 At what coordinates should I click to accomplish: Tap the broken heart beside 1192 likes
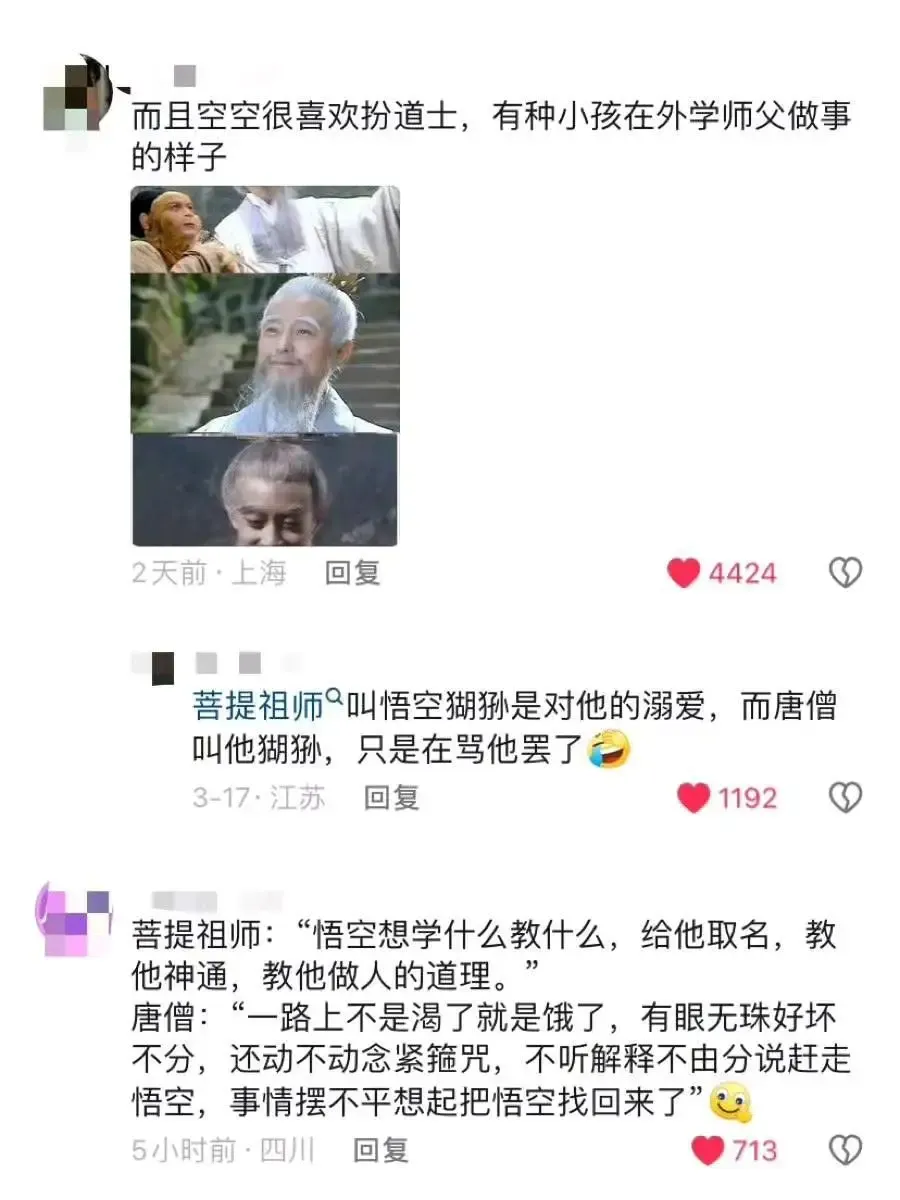[846, 797]
